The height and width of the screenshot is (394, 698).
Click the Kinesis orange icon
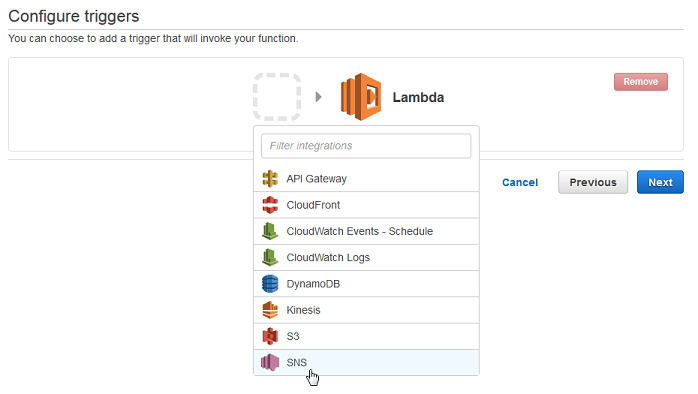coord(270,310)
